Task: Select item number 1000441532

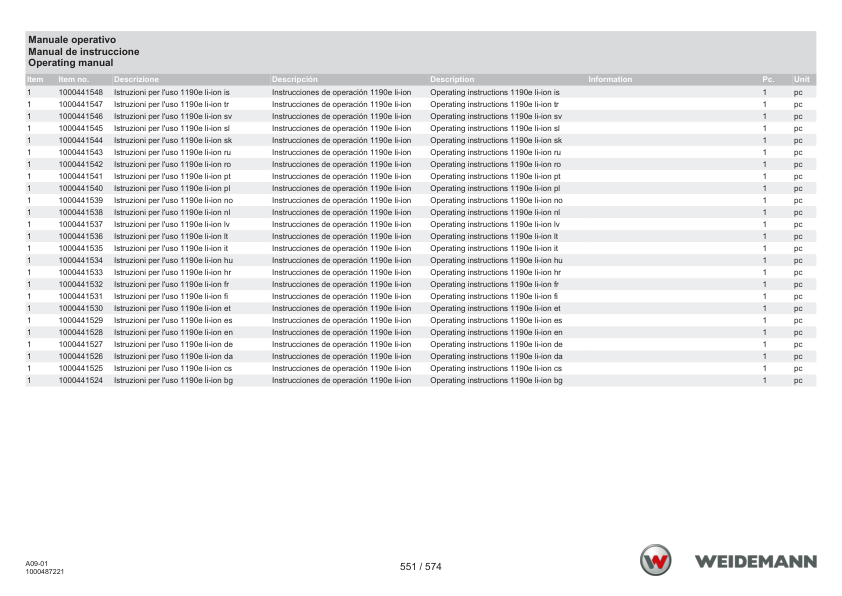Action: (x=81, y=284)
